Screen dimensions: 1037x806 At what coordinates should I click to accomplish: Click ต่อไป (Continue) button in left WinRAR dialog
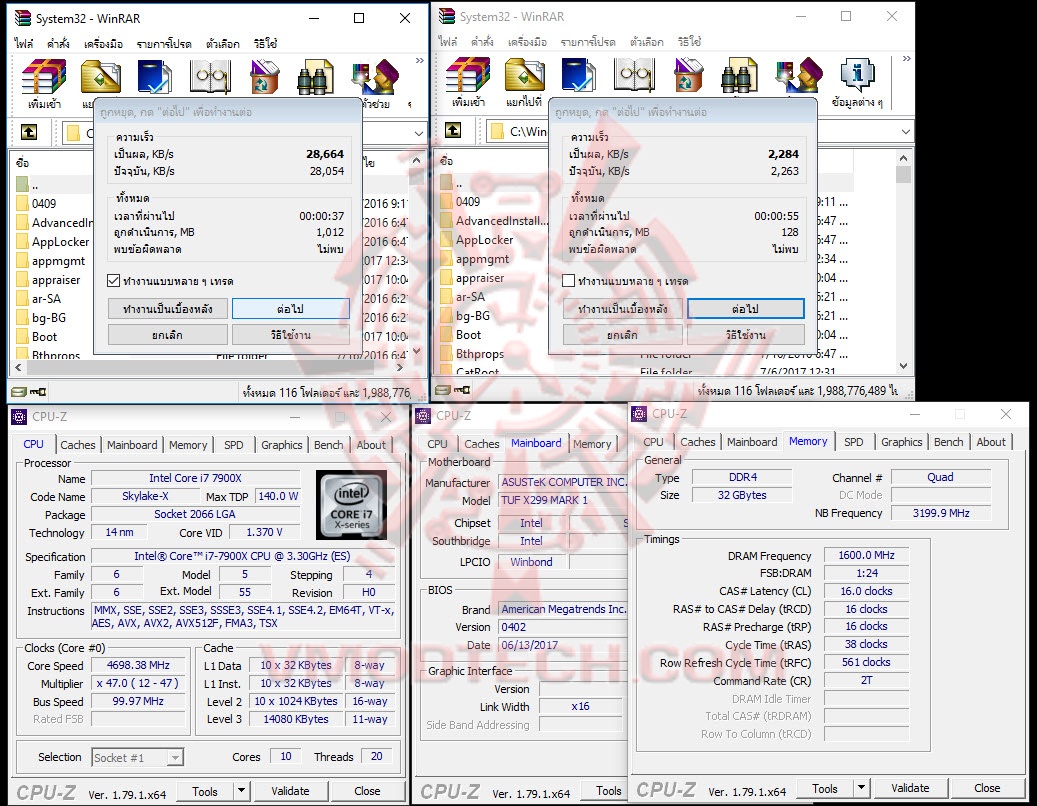290,309
